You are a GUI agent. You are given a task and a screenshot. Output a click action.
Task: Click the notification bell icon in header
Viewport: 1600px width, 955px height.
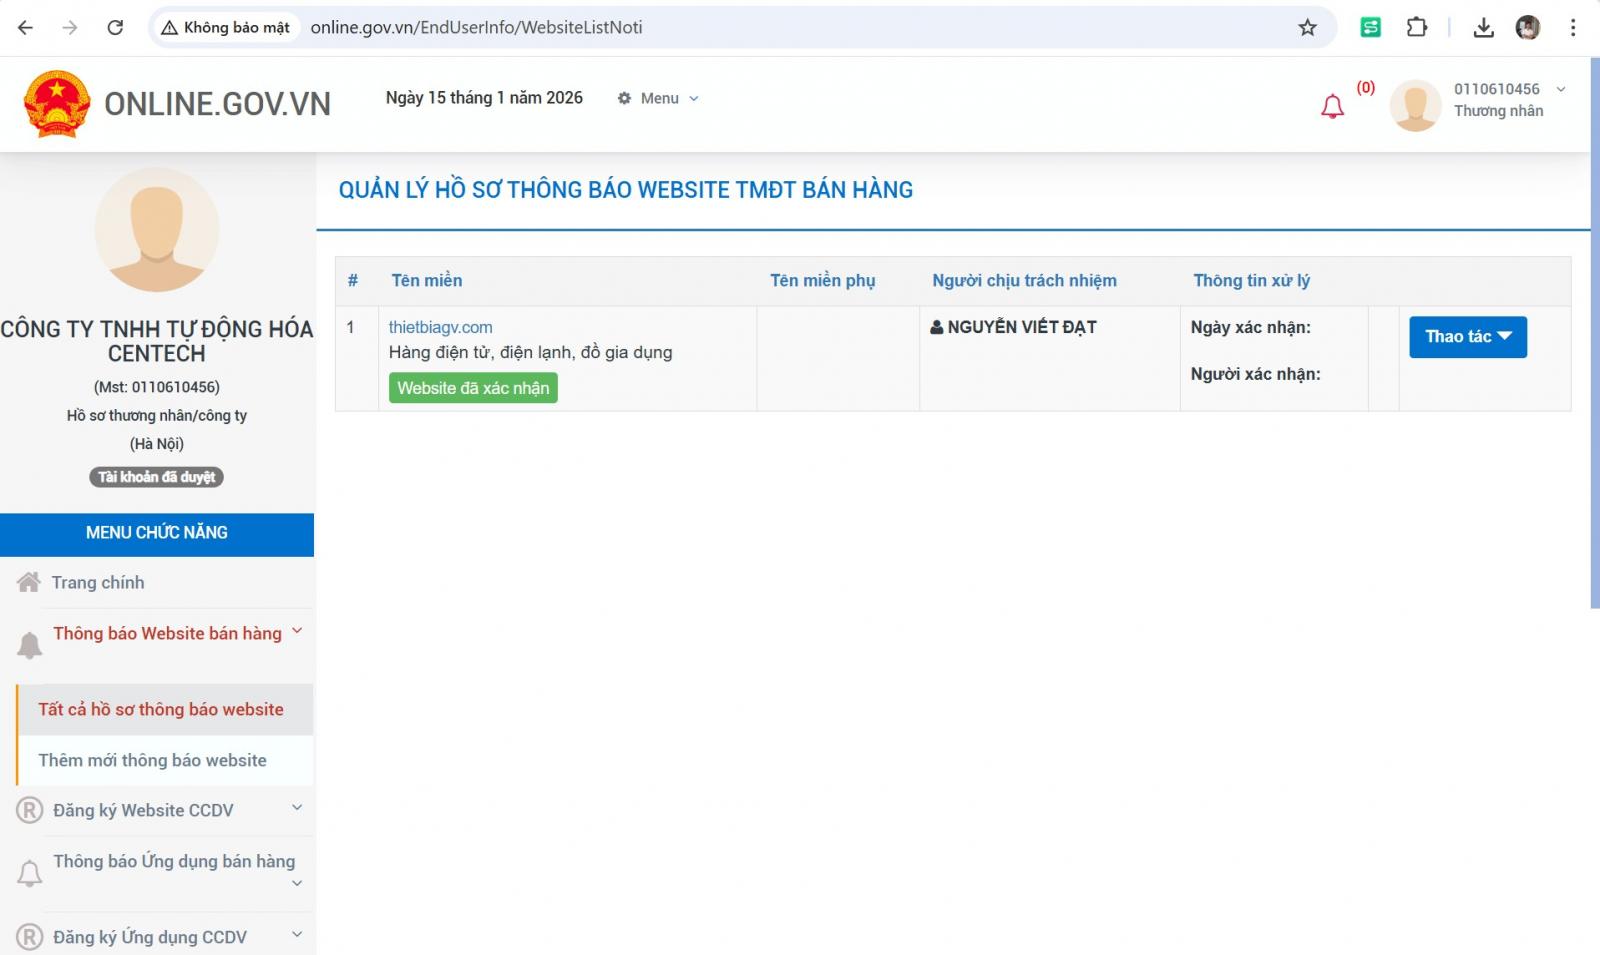[x=1332, y=106]
